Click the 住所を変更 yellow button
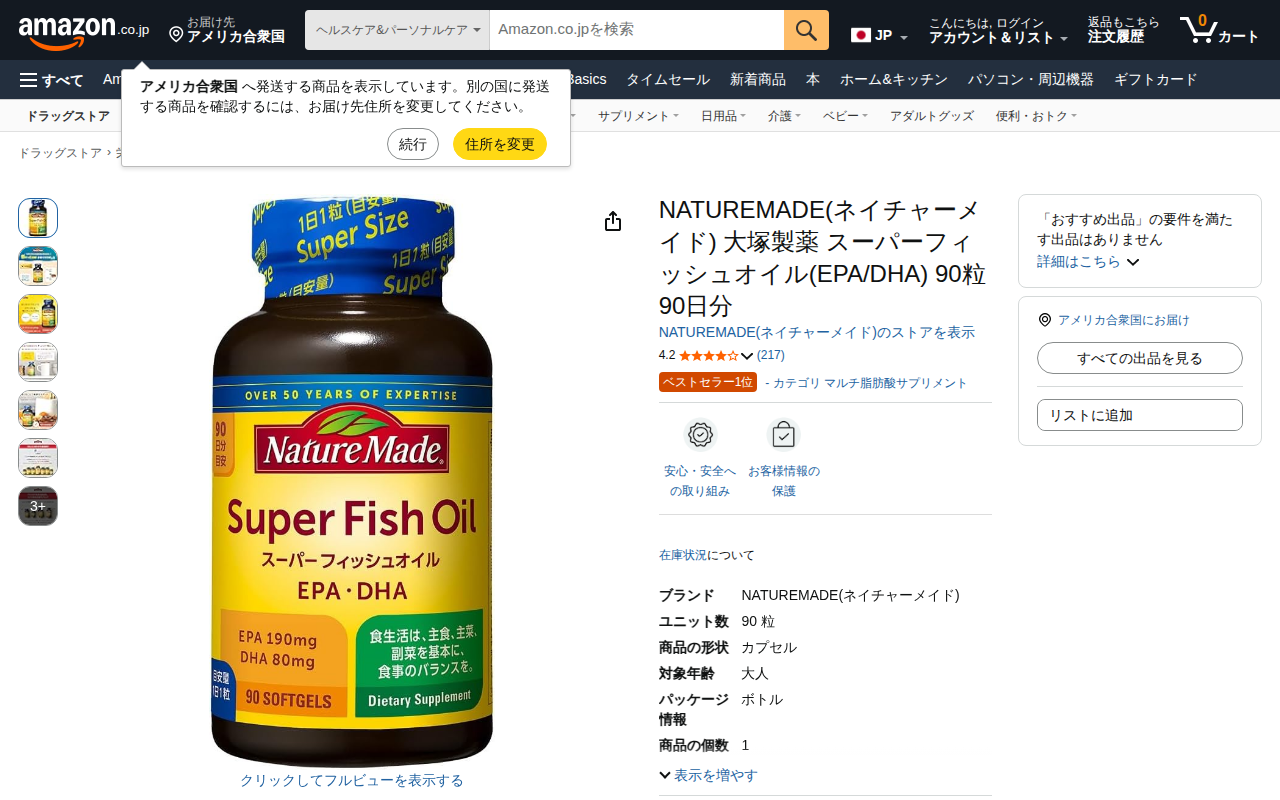Screen dimensions: 1280x800 tap(500, 144)
